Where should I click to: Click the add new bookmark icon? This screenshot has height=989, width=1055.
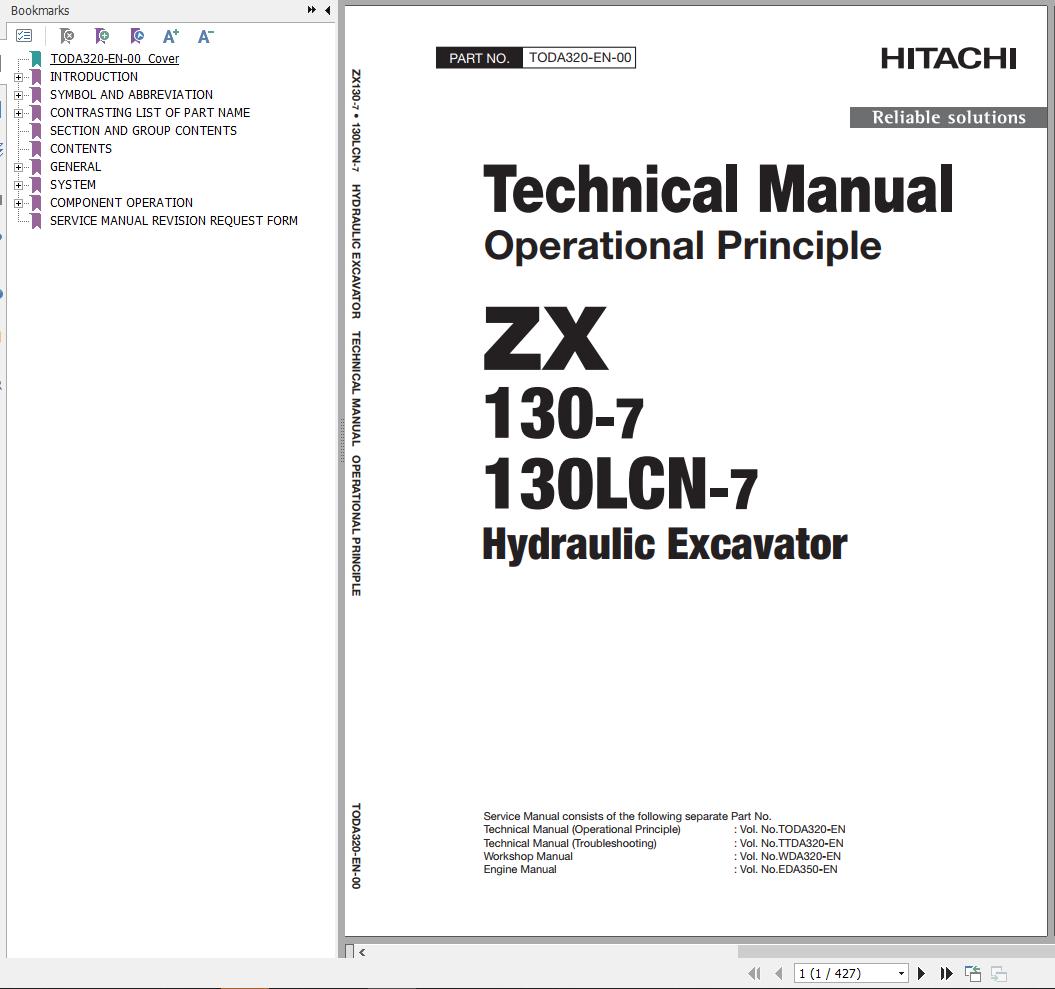[102, 36]
